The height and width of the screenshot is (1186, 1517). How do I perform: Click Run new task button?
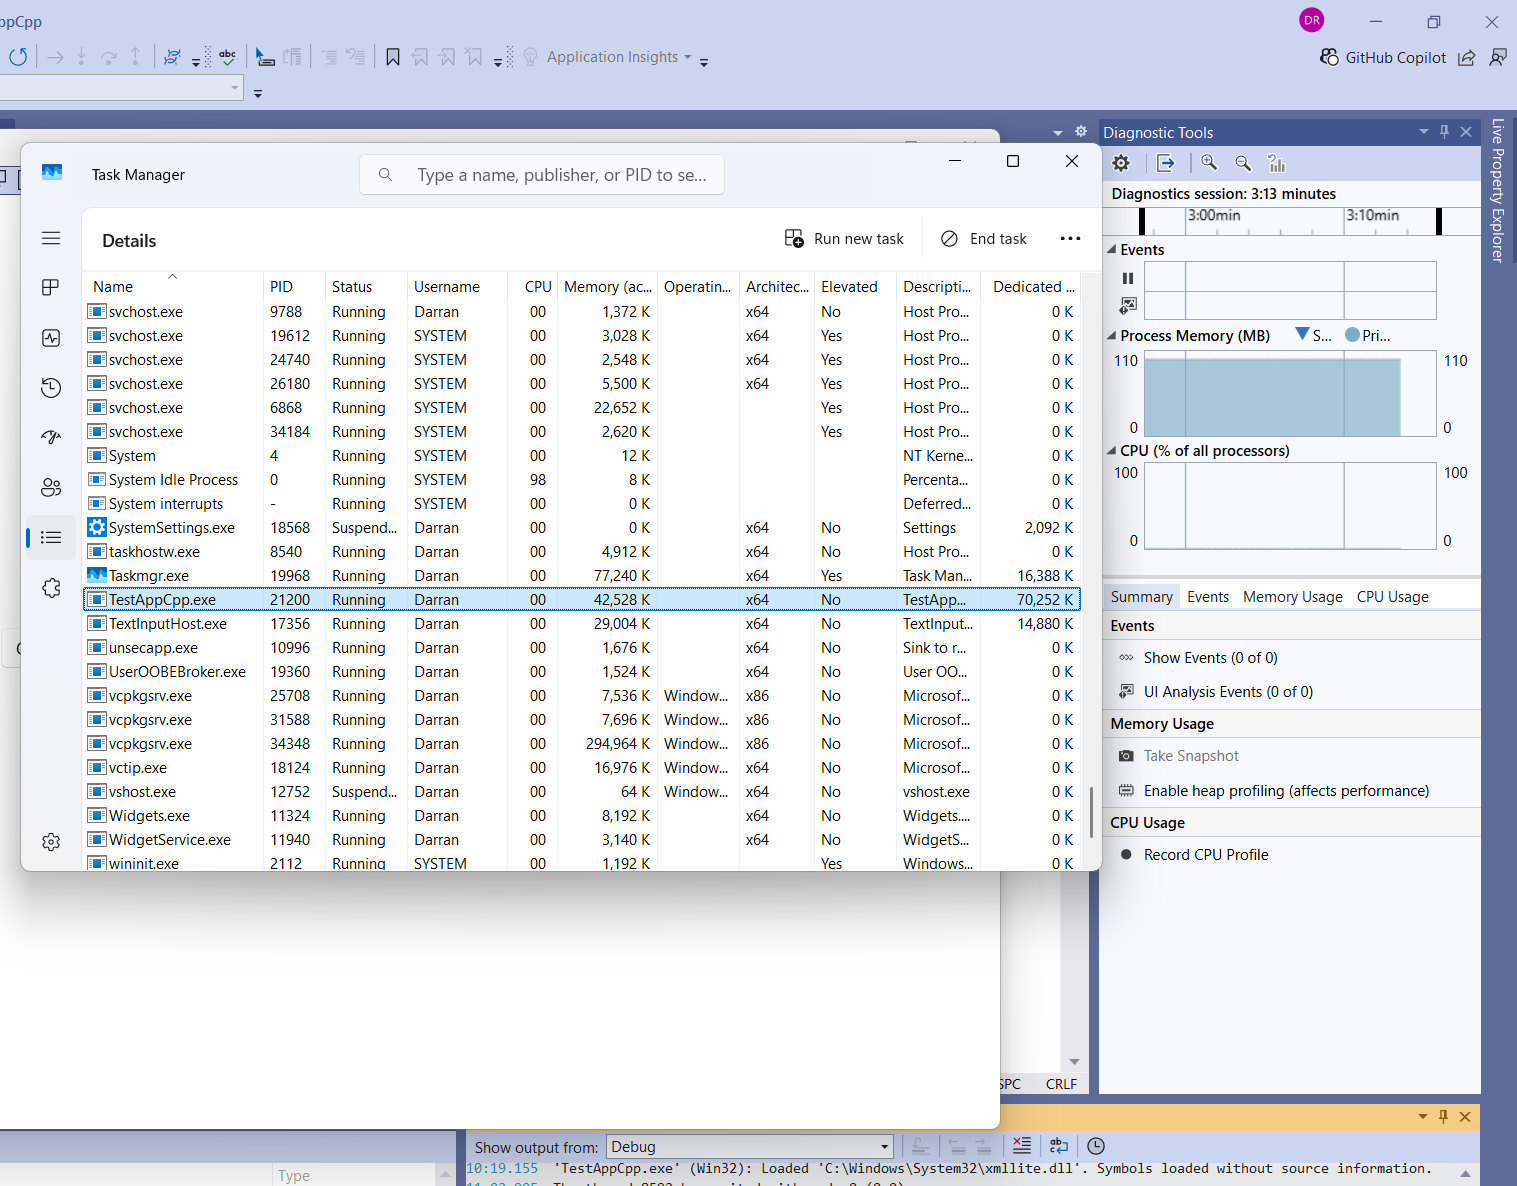845,239
